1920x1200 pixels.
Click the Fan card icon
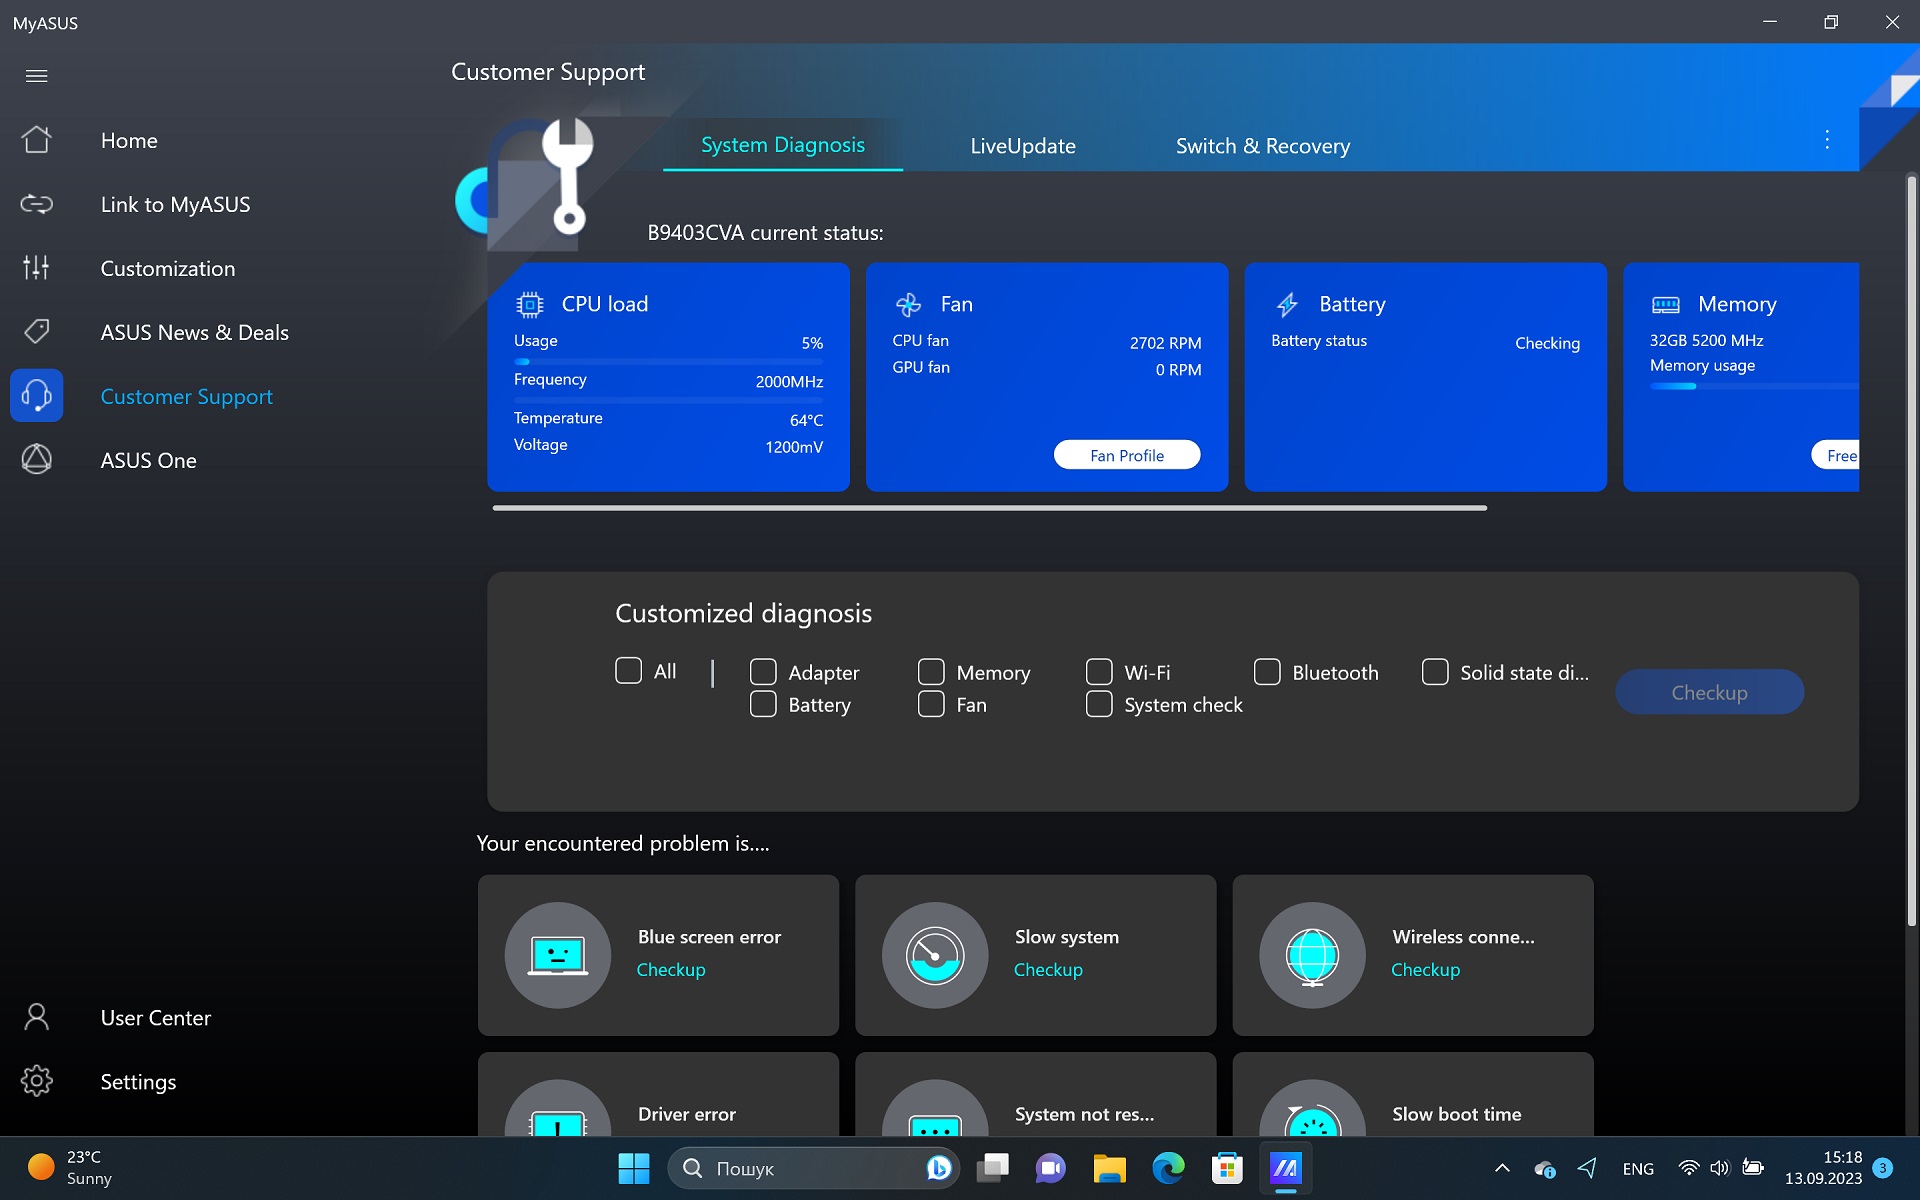click(908, 304)
